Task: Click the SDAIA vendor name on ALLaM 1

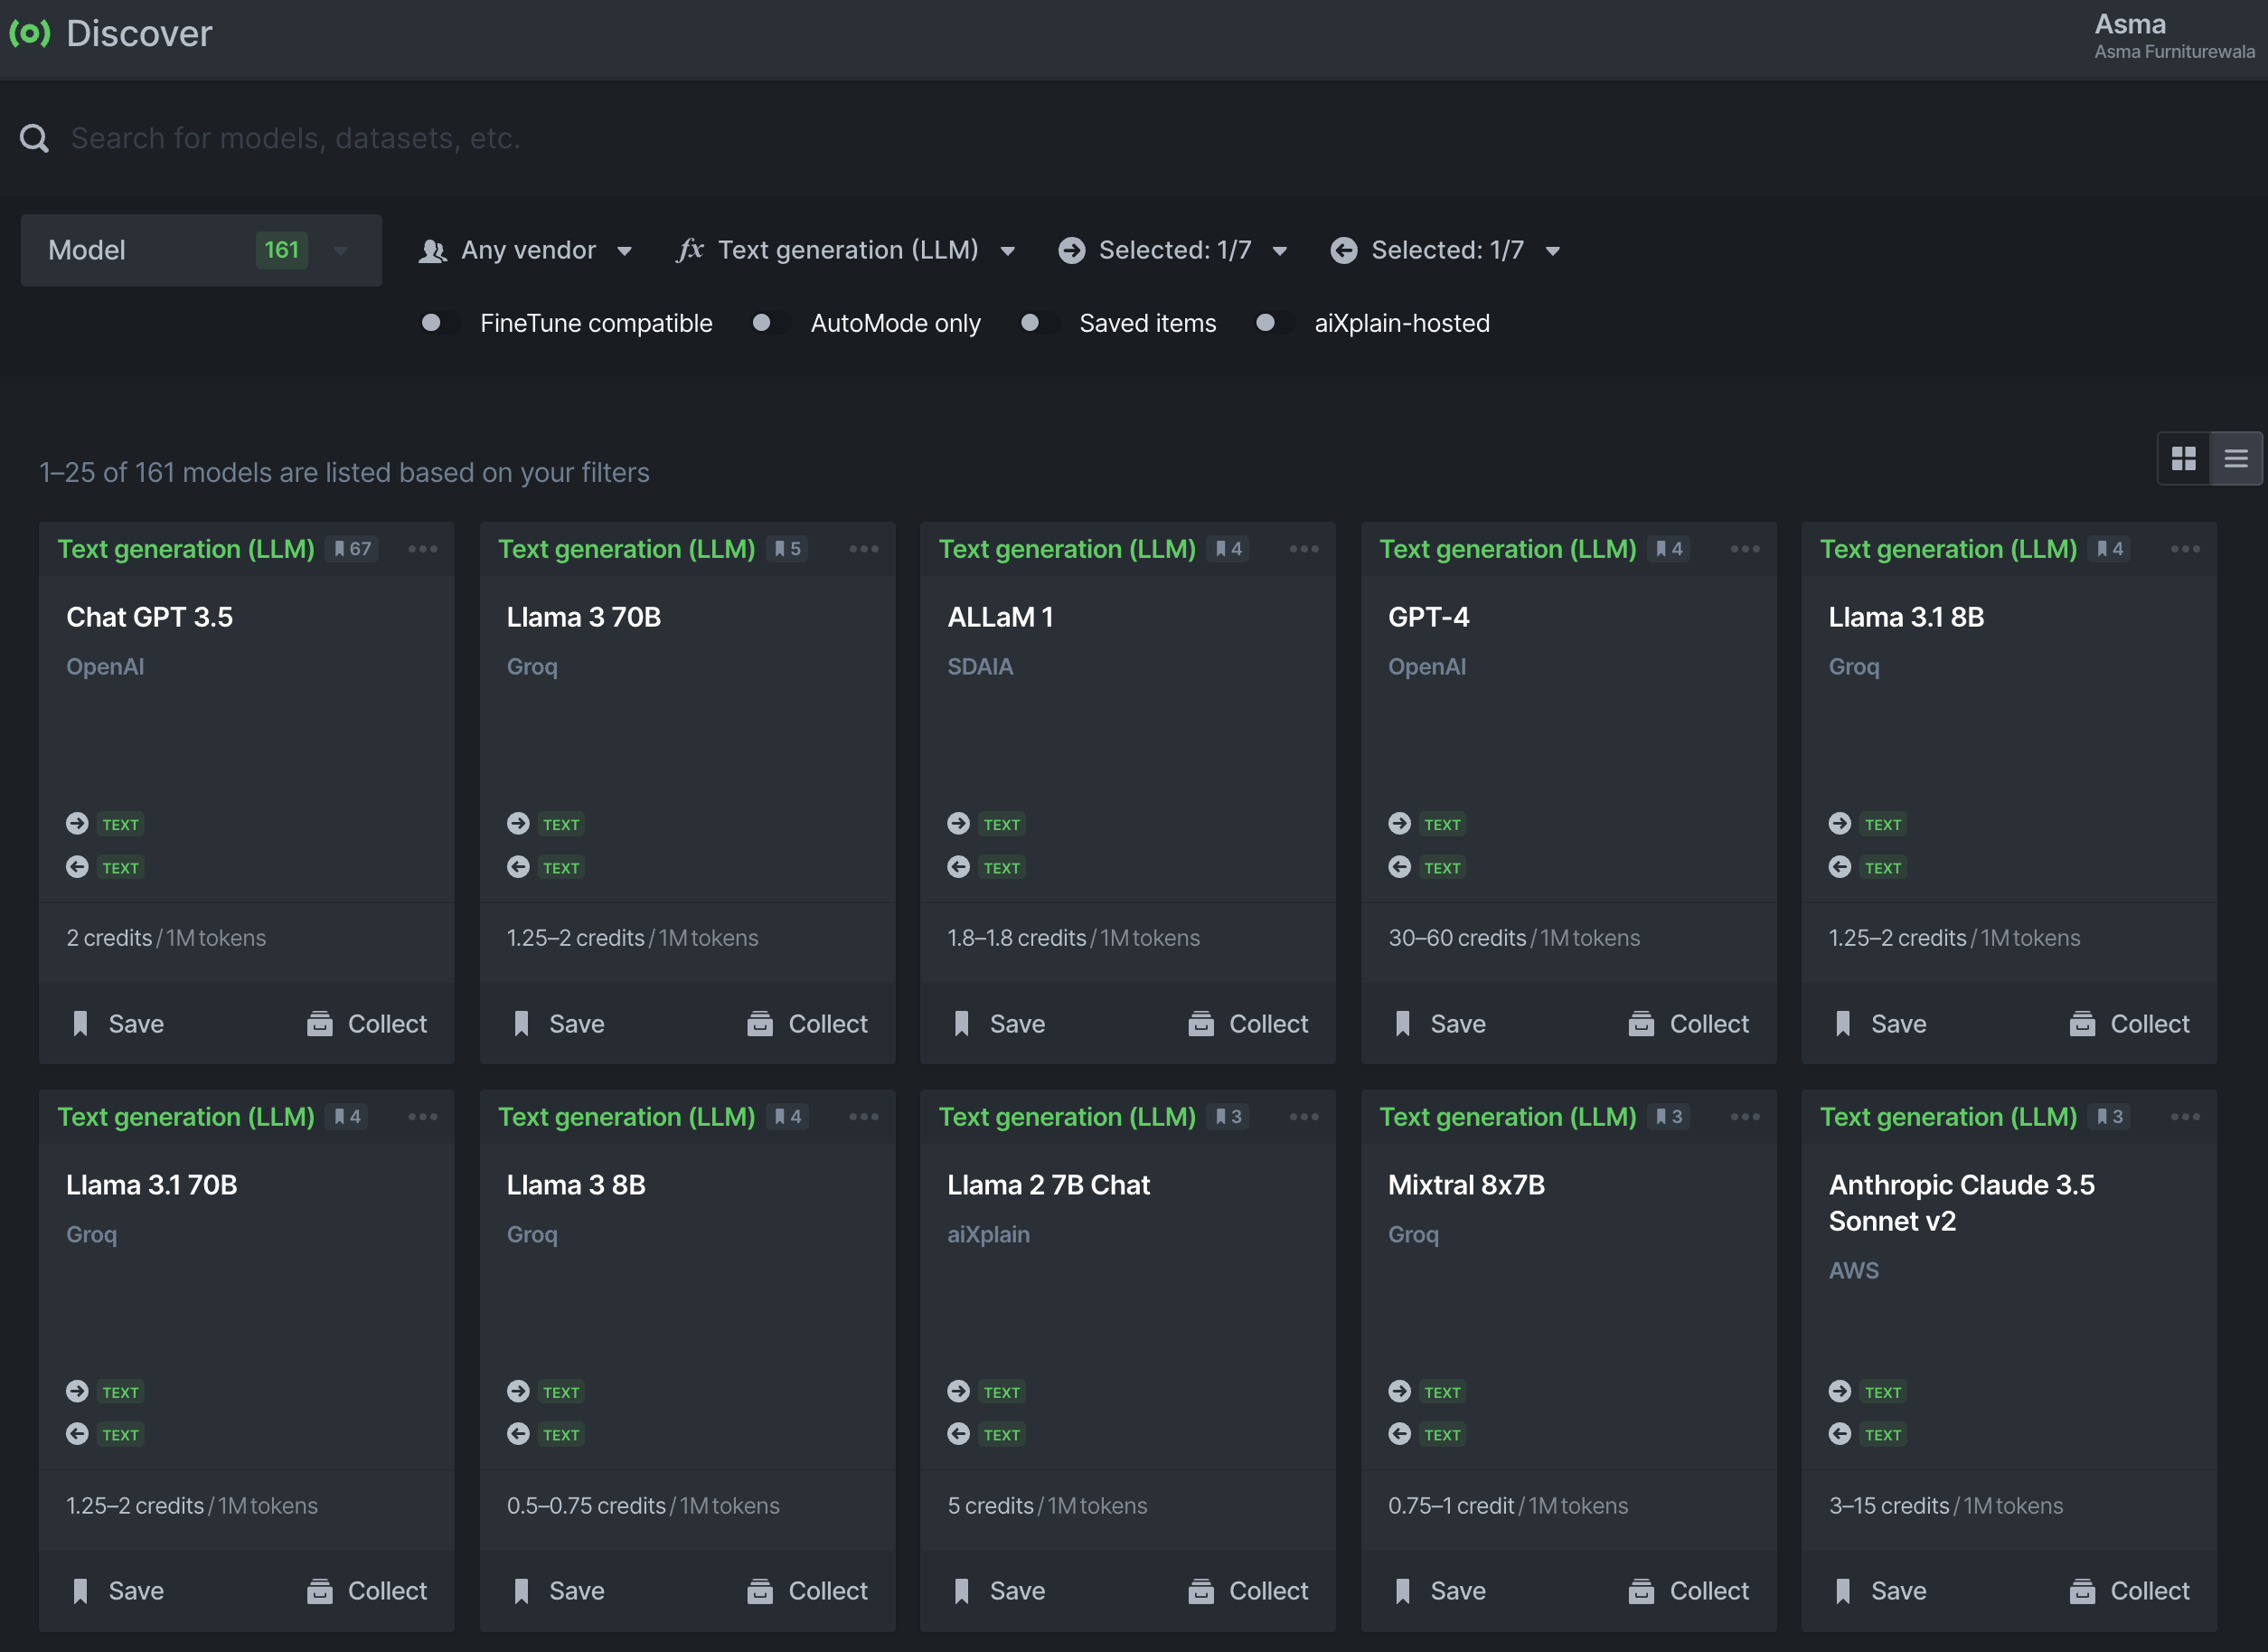Action: pyautogui.click(x=980, y=667)
